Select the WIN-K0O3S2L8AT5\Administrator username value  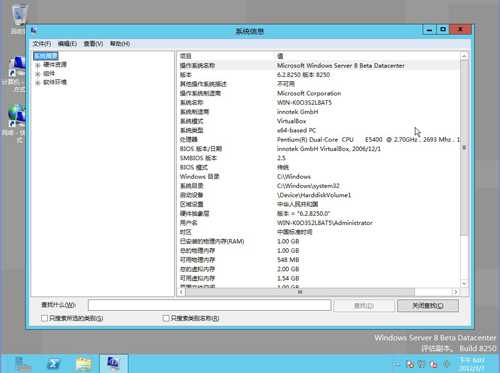pos(325,223)
